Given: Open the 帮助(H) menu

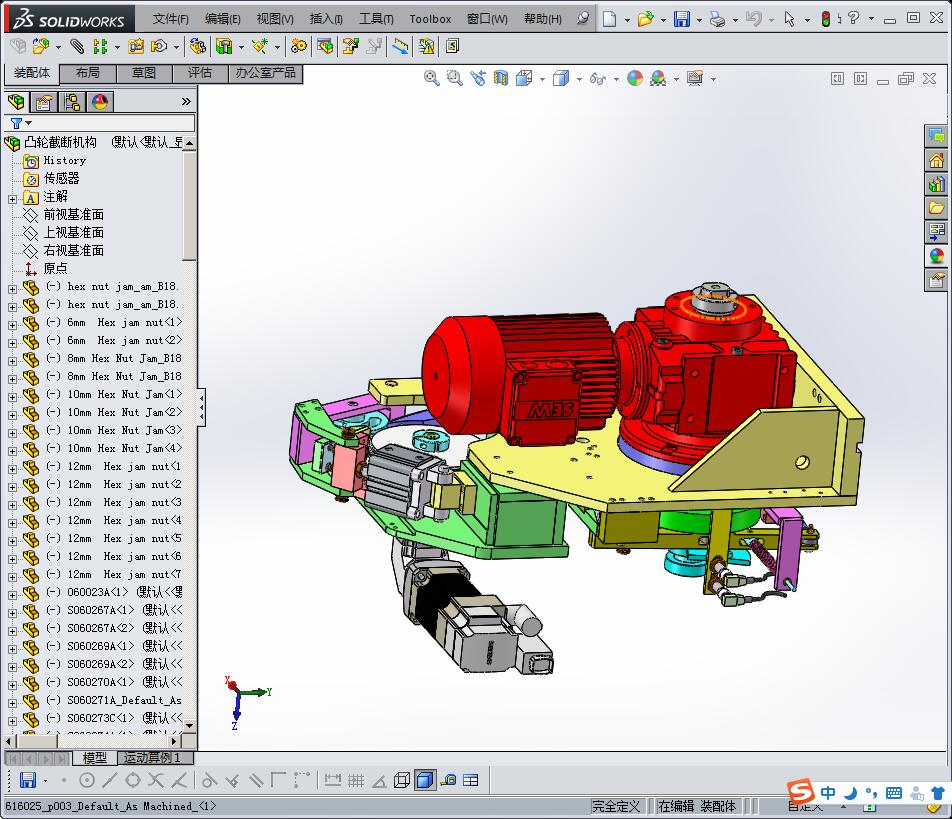Looking at the screenshot, I should click(x=543, y=19).
